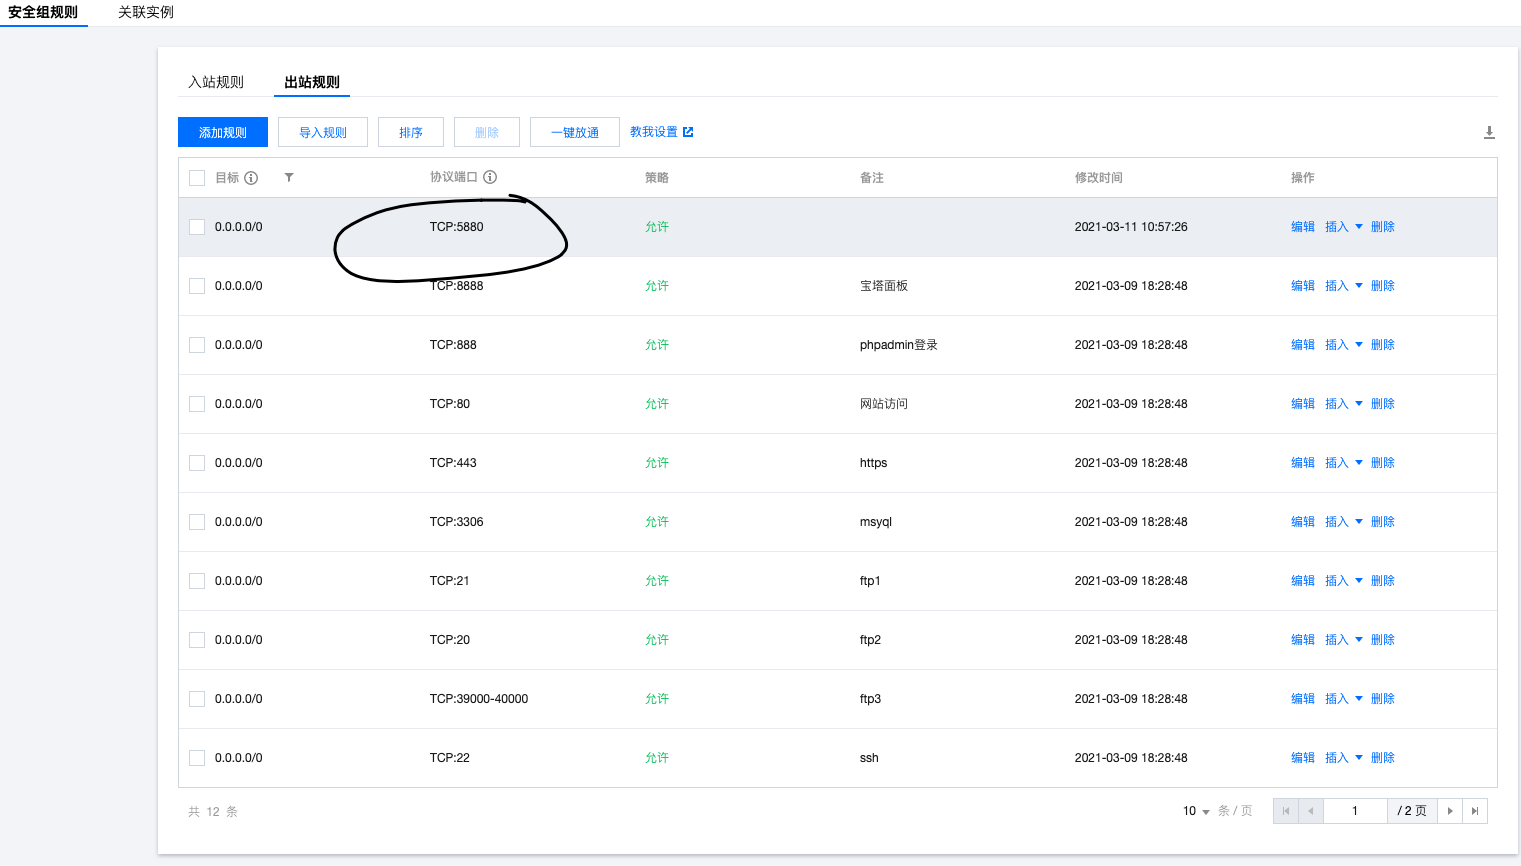Select the TCP:3306 rule checkbox

click(197, 522)
